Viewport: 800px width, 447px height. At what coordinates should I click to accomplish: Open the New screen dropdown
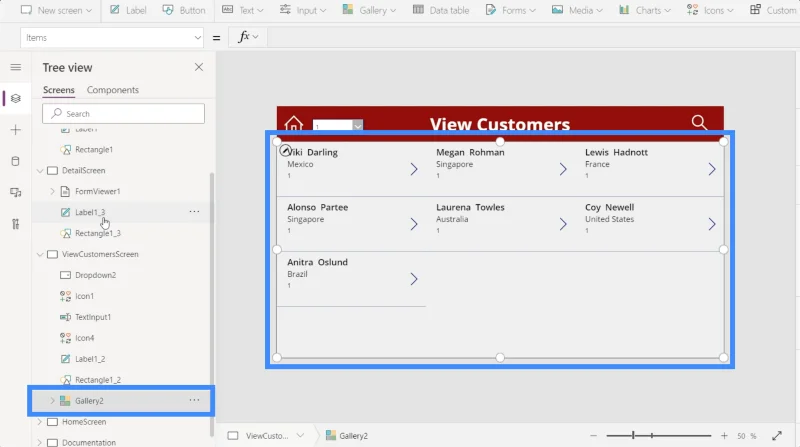(56, 10)
